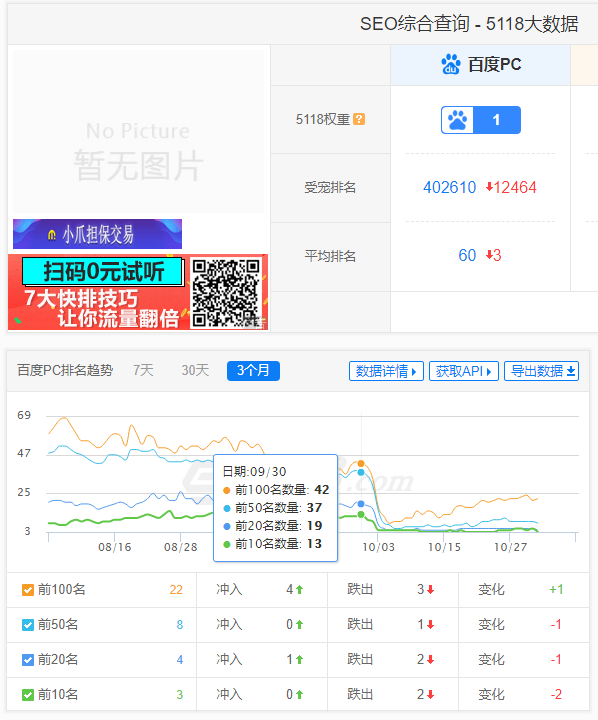Click green up arrow in 前10名 冲入 cell
Image resolution: width=598 pixels, height=720 pixels.
[x=299, y=695]
